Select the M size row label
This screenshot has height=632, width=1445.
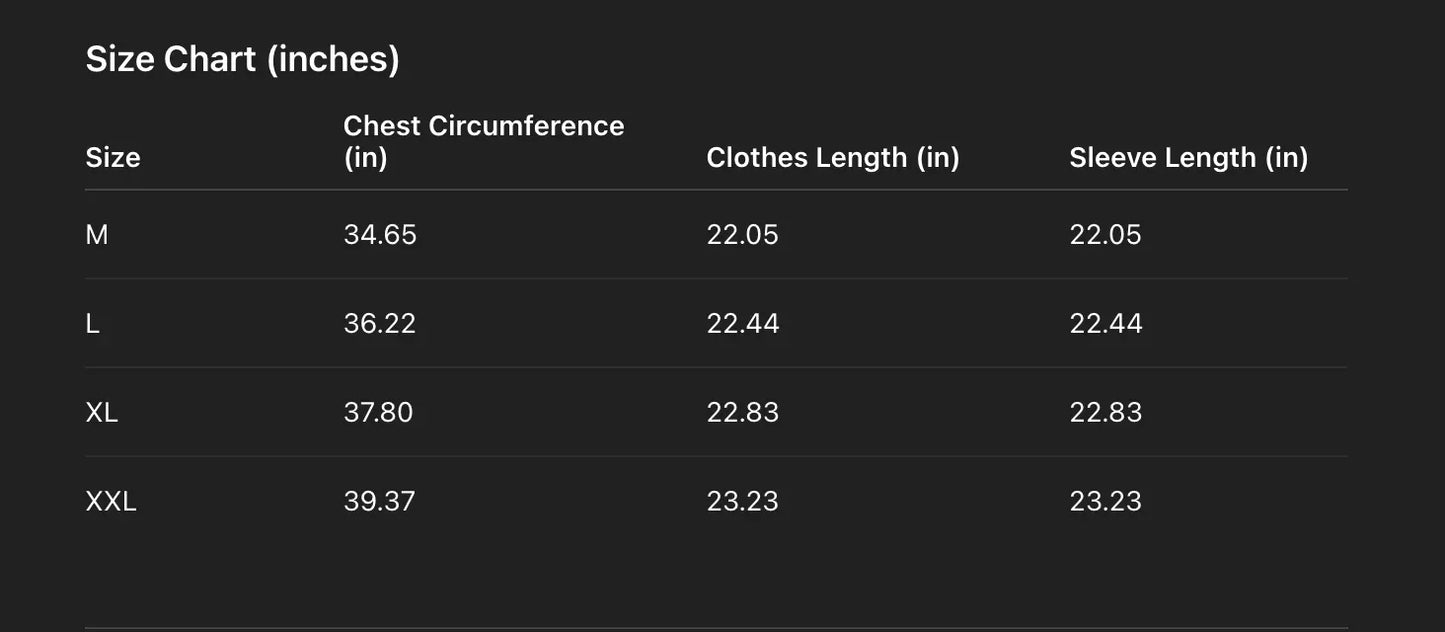[97, 235]
